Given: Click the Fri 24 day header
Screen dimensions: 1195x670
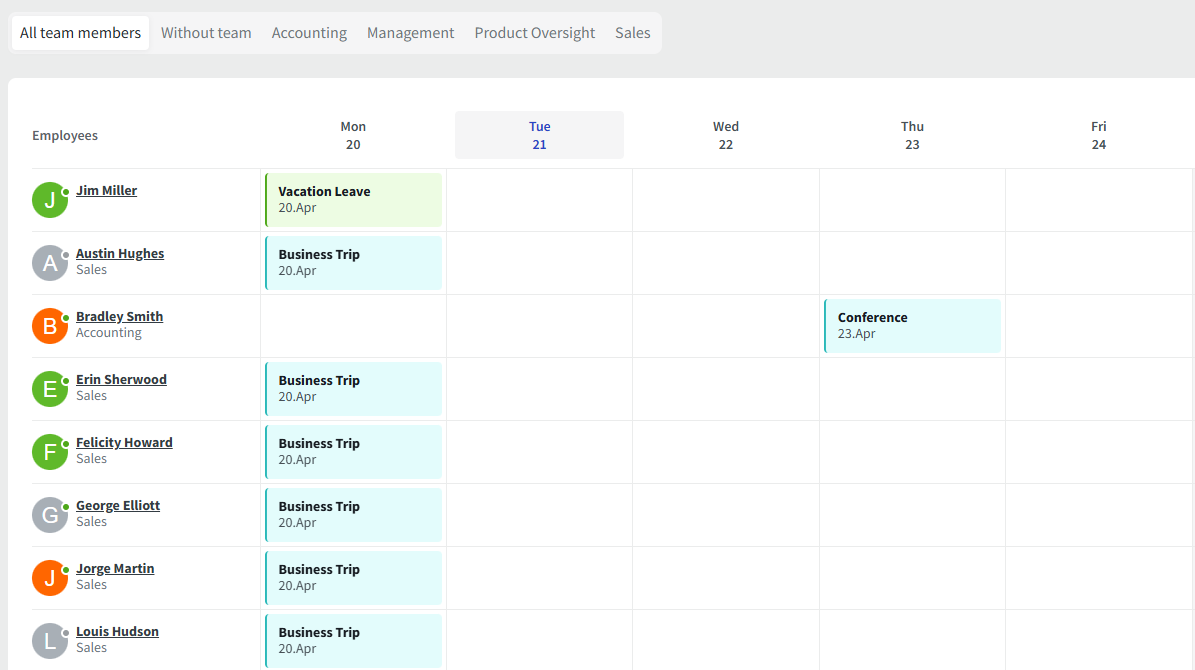Looking at the screenshot, I should 1098,135.
